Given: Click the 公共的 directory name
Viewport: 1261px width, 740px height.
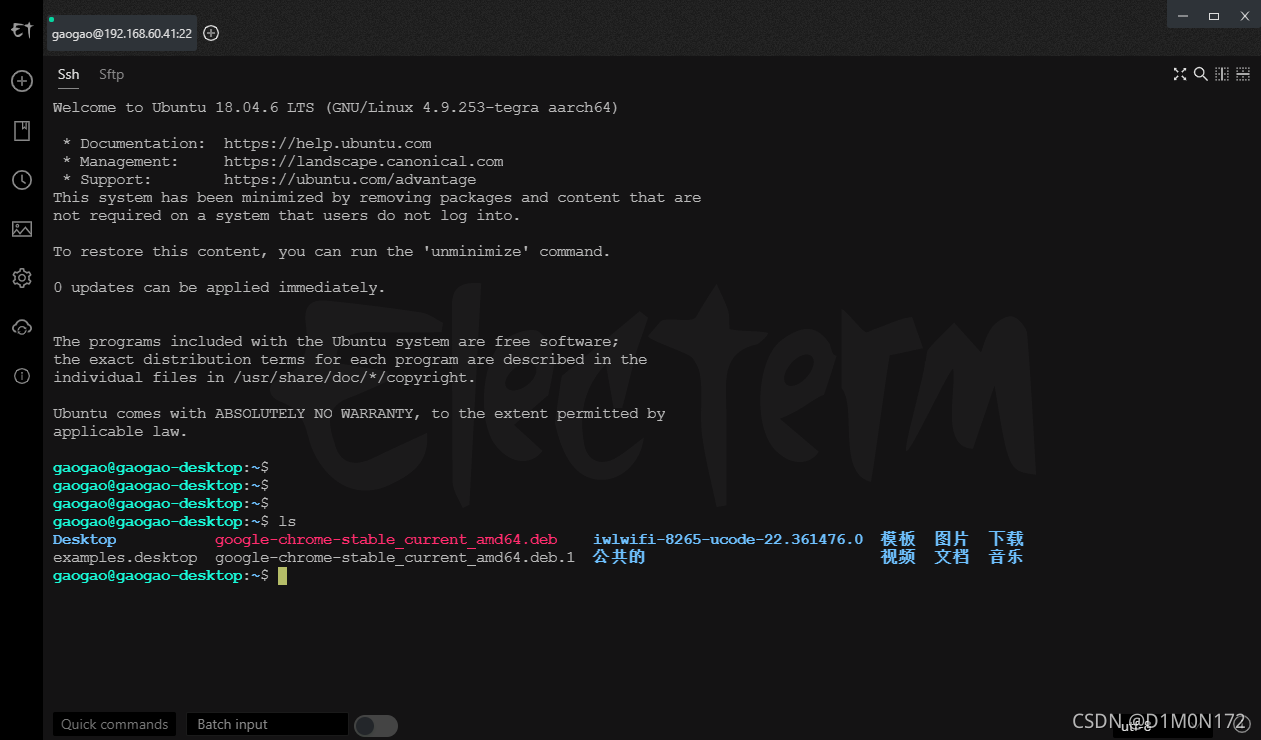Looking at the screenshot, I should pos(619,557).
